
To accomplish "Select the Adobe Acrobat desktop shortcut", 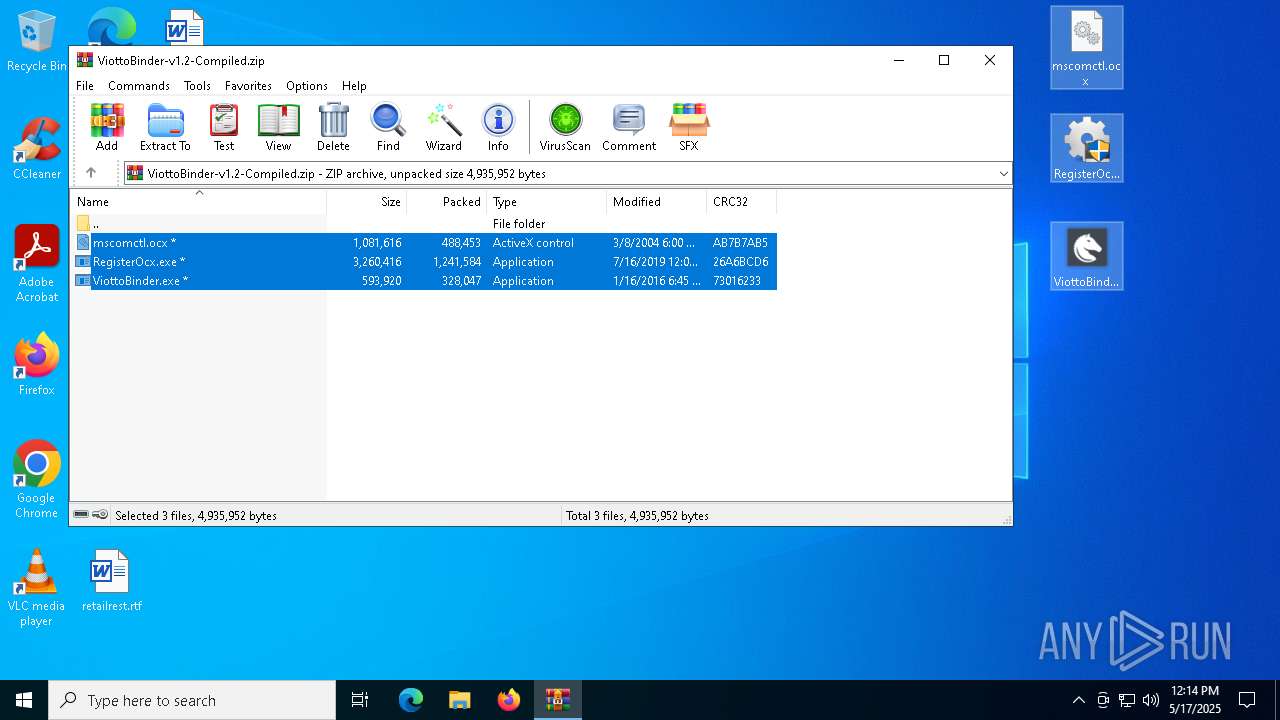I will pyautogui.click(x=37, y=264).
